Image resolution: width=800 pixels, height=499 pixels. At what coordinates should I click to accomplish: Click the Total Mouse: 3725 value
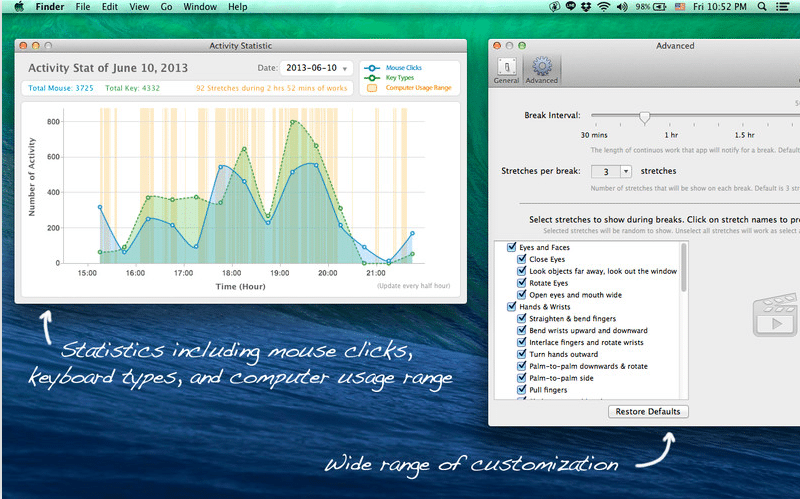coord(61,88)
